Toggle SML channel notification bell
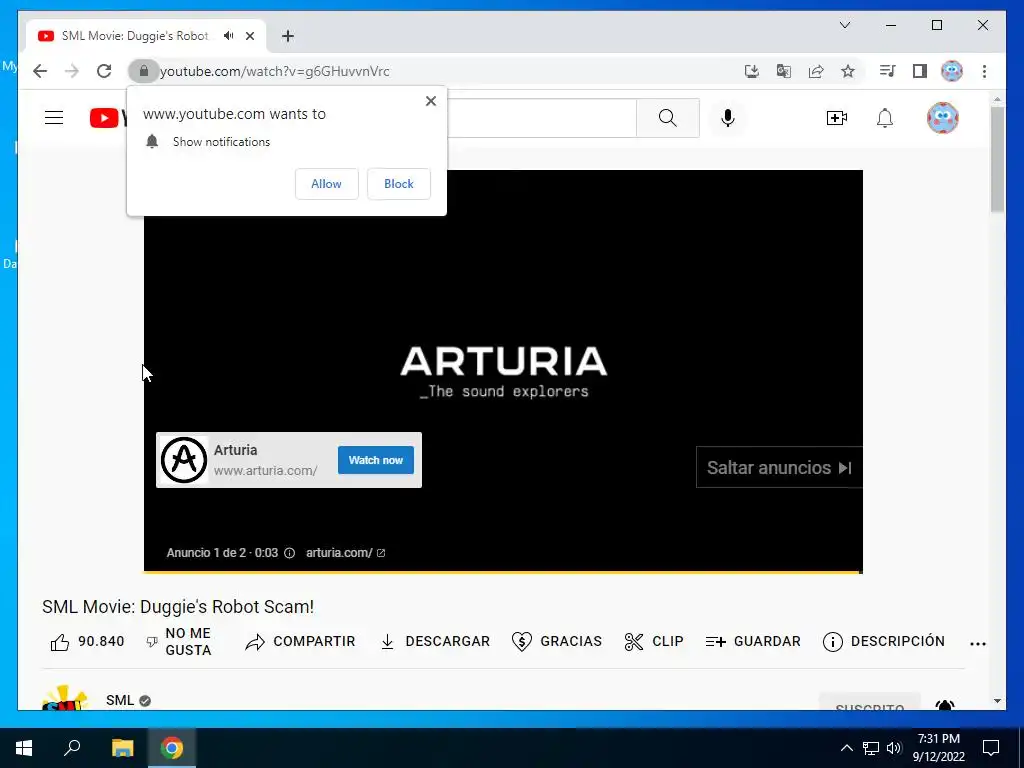The height and width of the screenshot is (768, 1024). click(945, 706)
